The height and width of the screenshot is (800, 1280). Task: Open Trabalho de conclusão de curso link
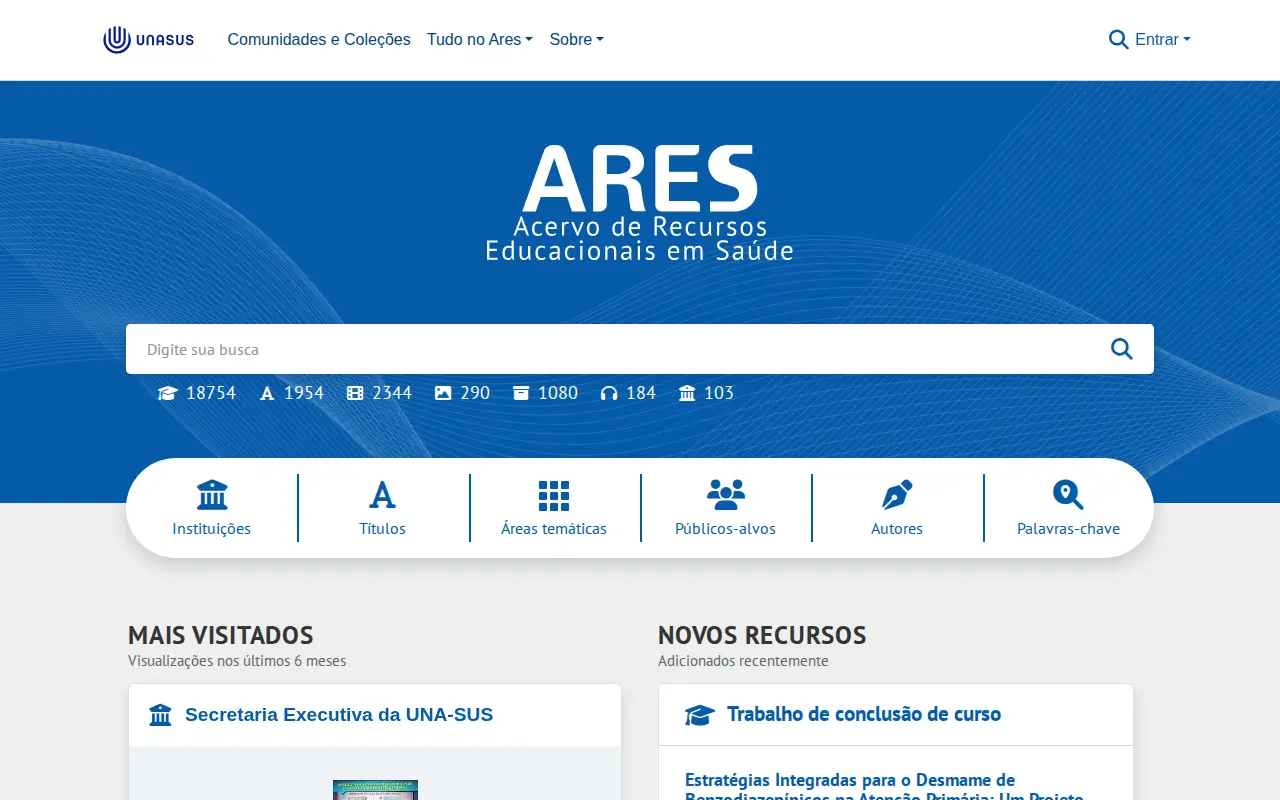click(x=864, y=714)
